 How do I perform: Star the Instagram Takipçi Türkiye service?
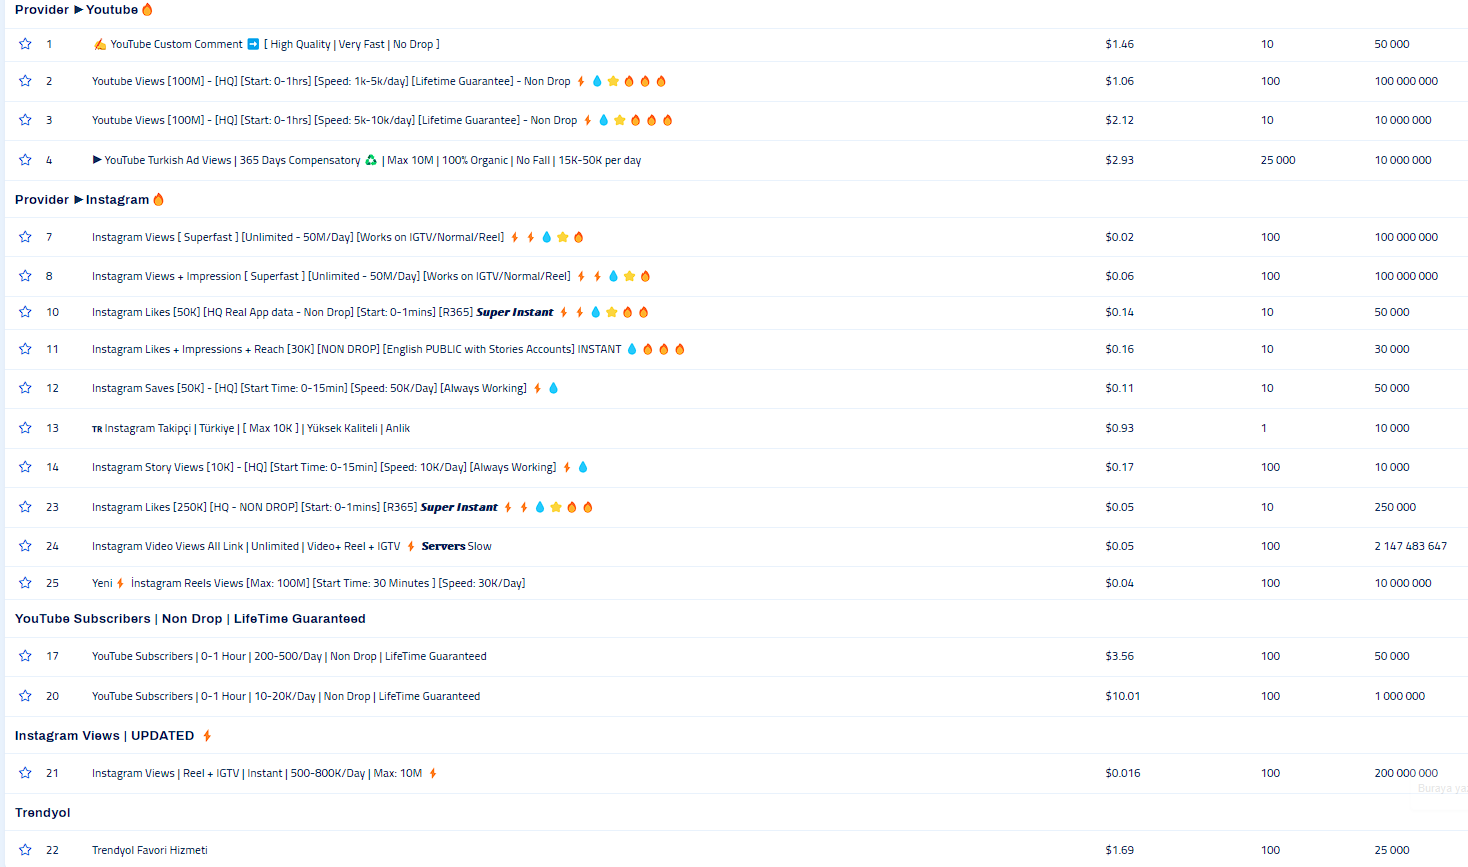pyautogui.click(x=25, y=428)
